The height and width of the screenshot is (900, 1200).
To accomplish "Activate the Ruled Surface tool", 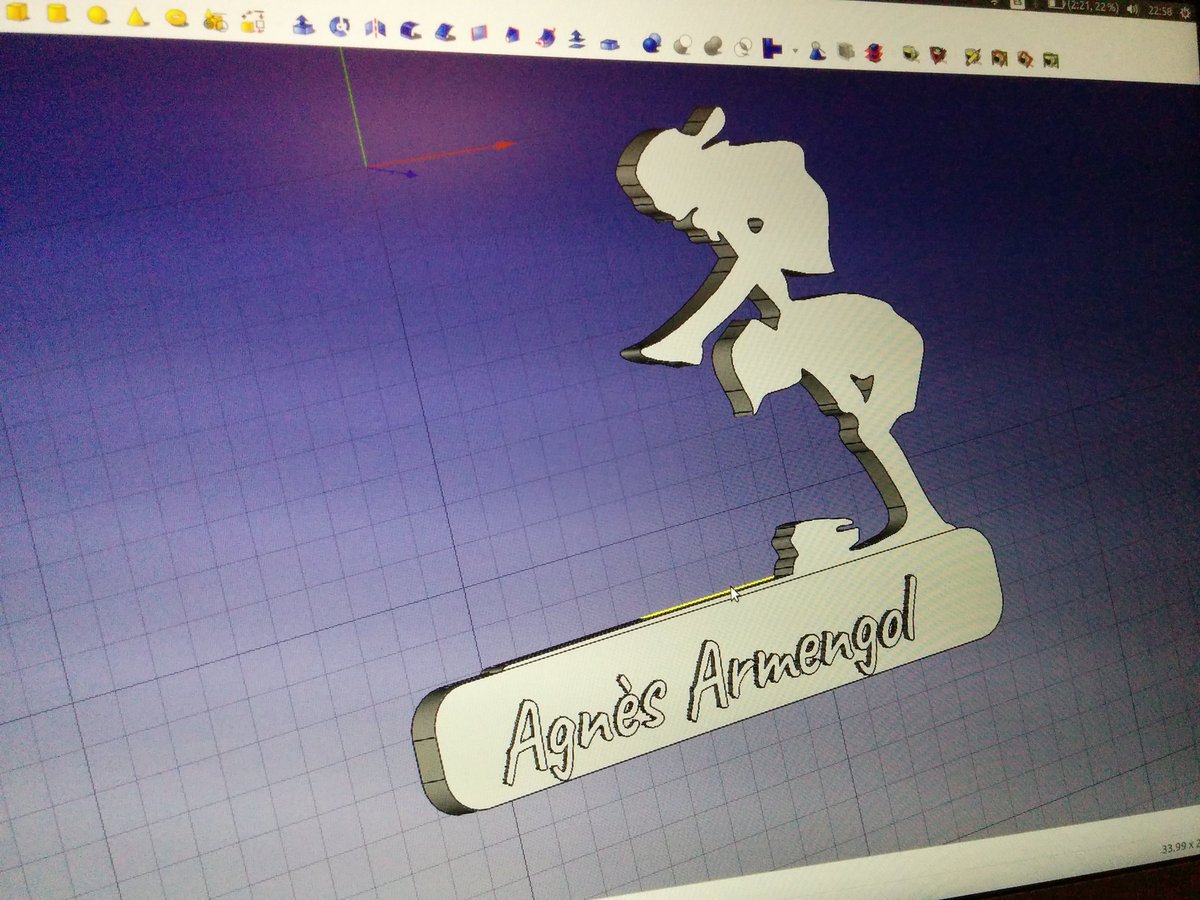I will tap(479, 33).
